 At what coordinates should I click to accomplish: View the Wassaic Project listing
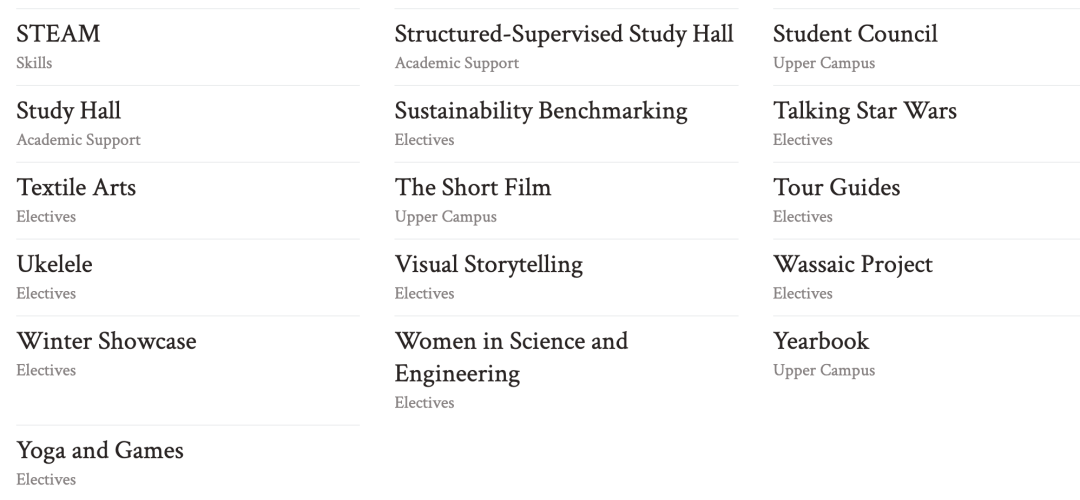point(853,264)
